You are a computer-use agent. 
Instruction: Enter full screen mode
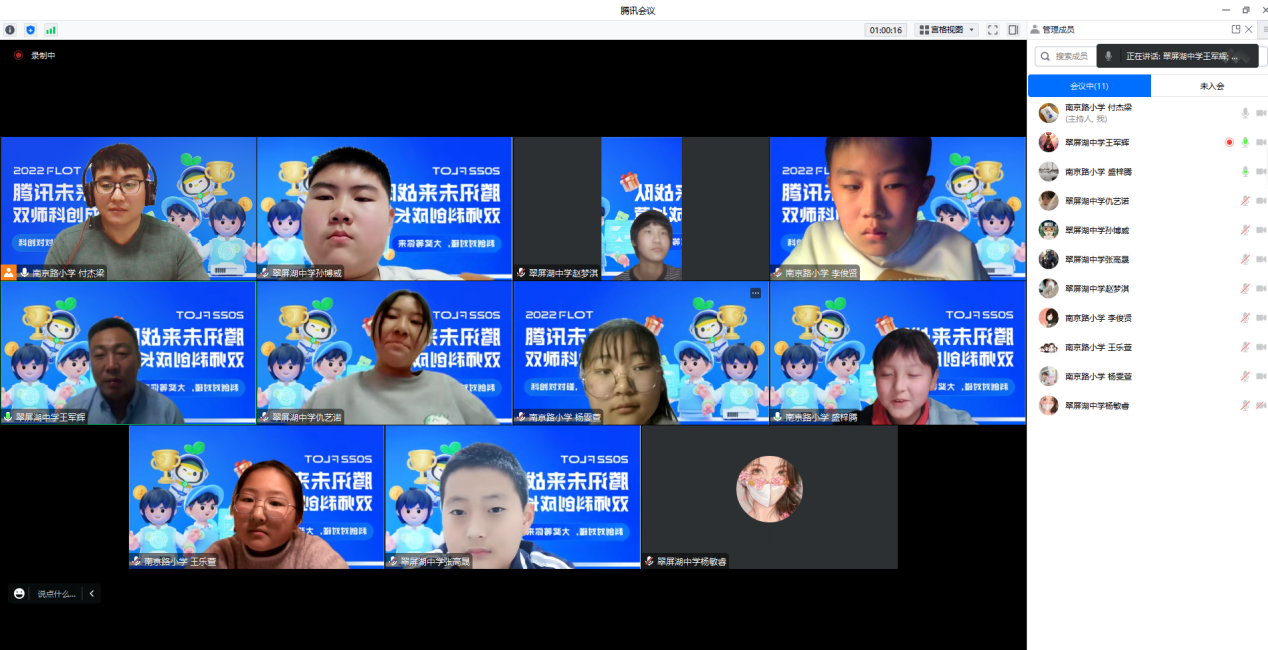tap(992, 30)
